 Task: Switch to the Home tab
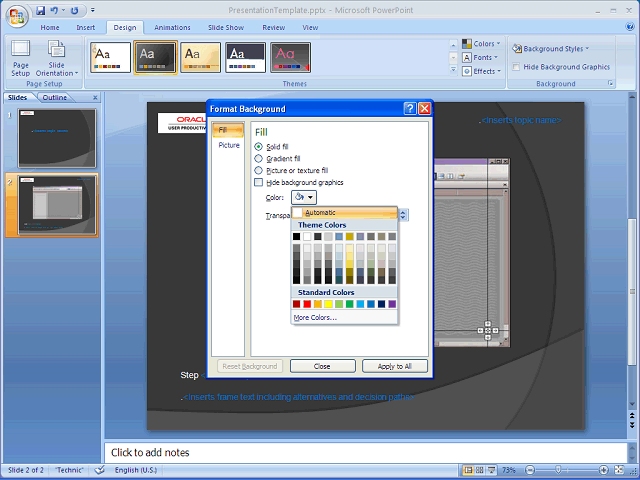pyautogui.click(x=50, y=27)
